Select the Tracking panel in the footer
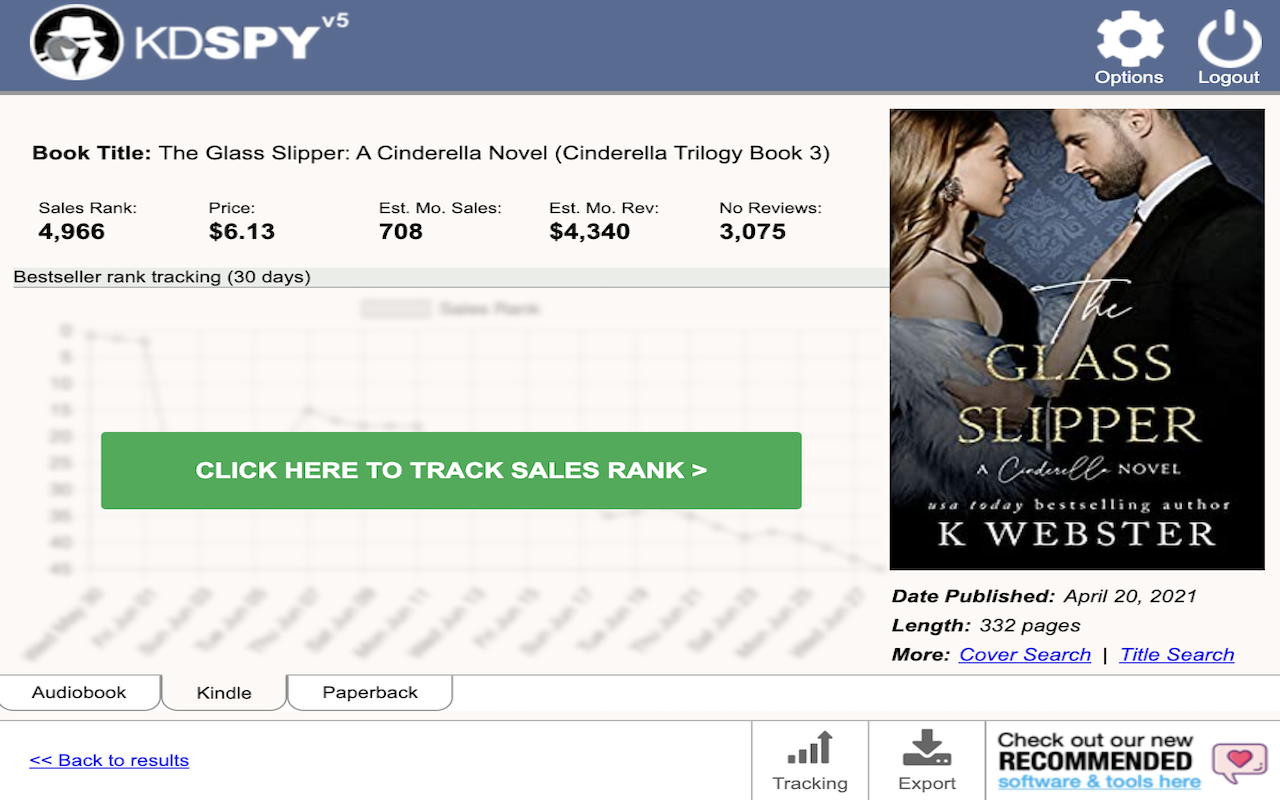This screenshot has width=1280, height=800. tap(809, 760)
